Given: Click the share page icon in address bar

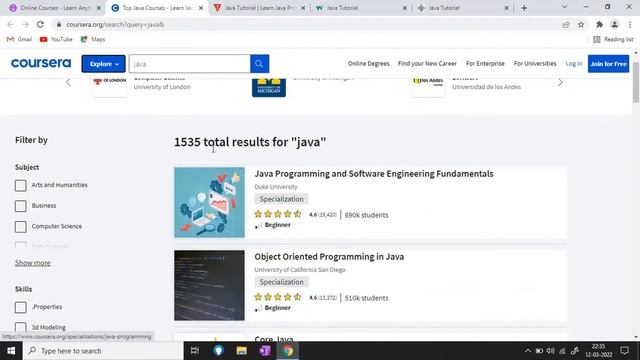Looking at the screenshot, I should tap(566, 24).
